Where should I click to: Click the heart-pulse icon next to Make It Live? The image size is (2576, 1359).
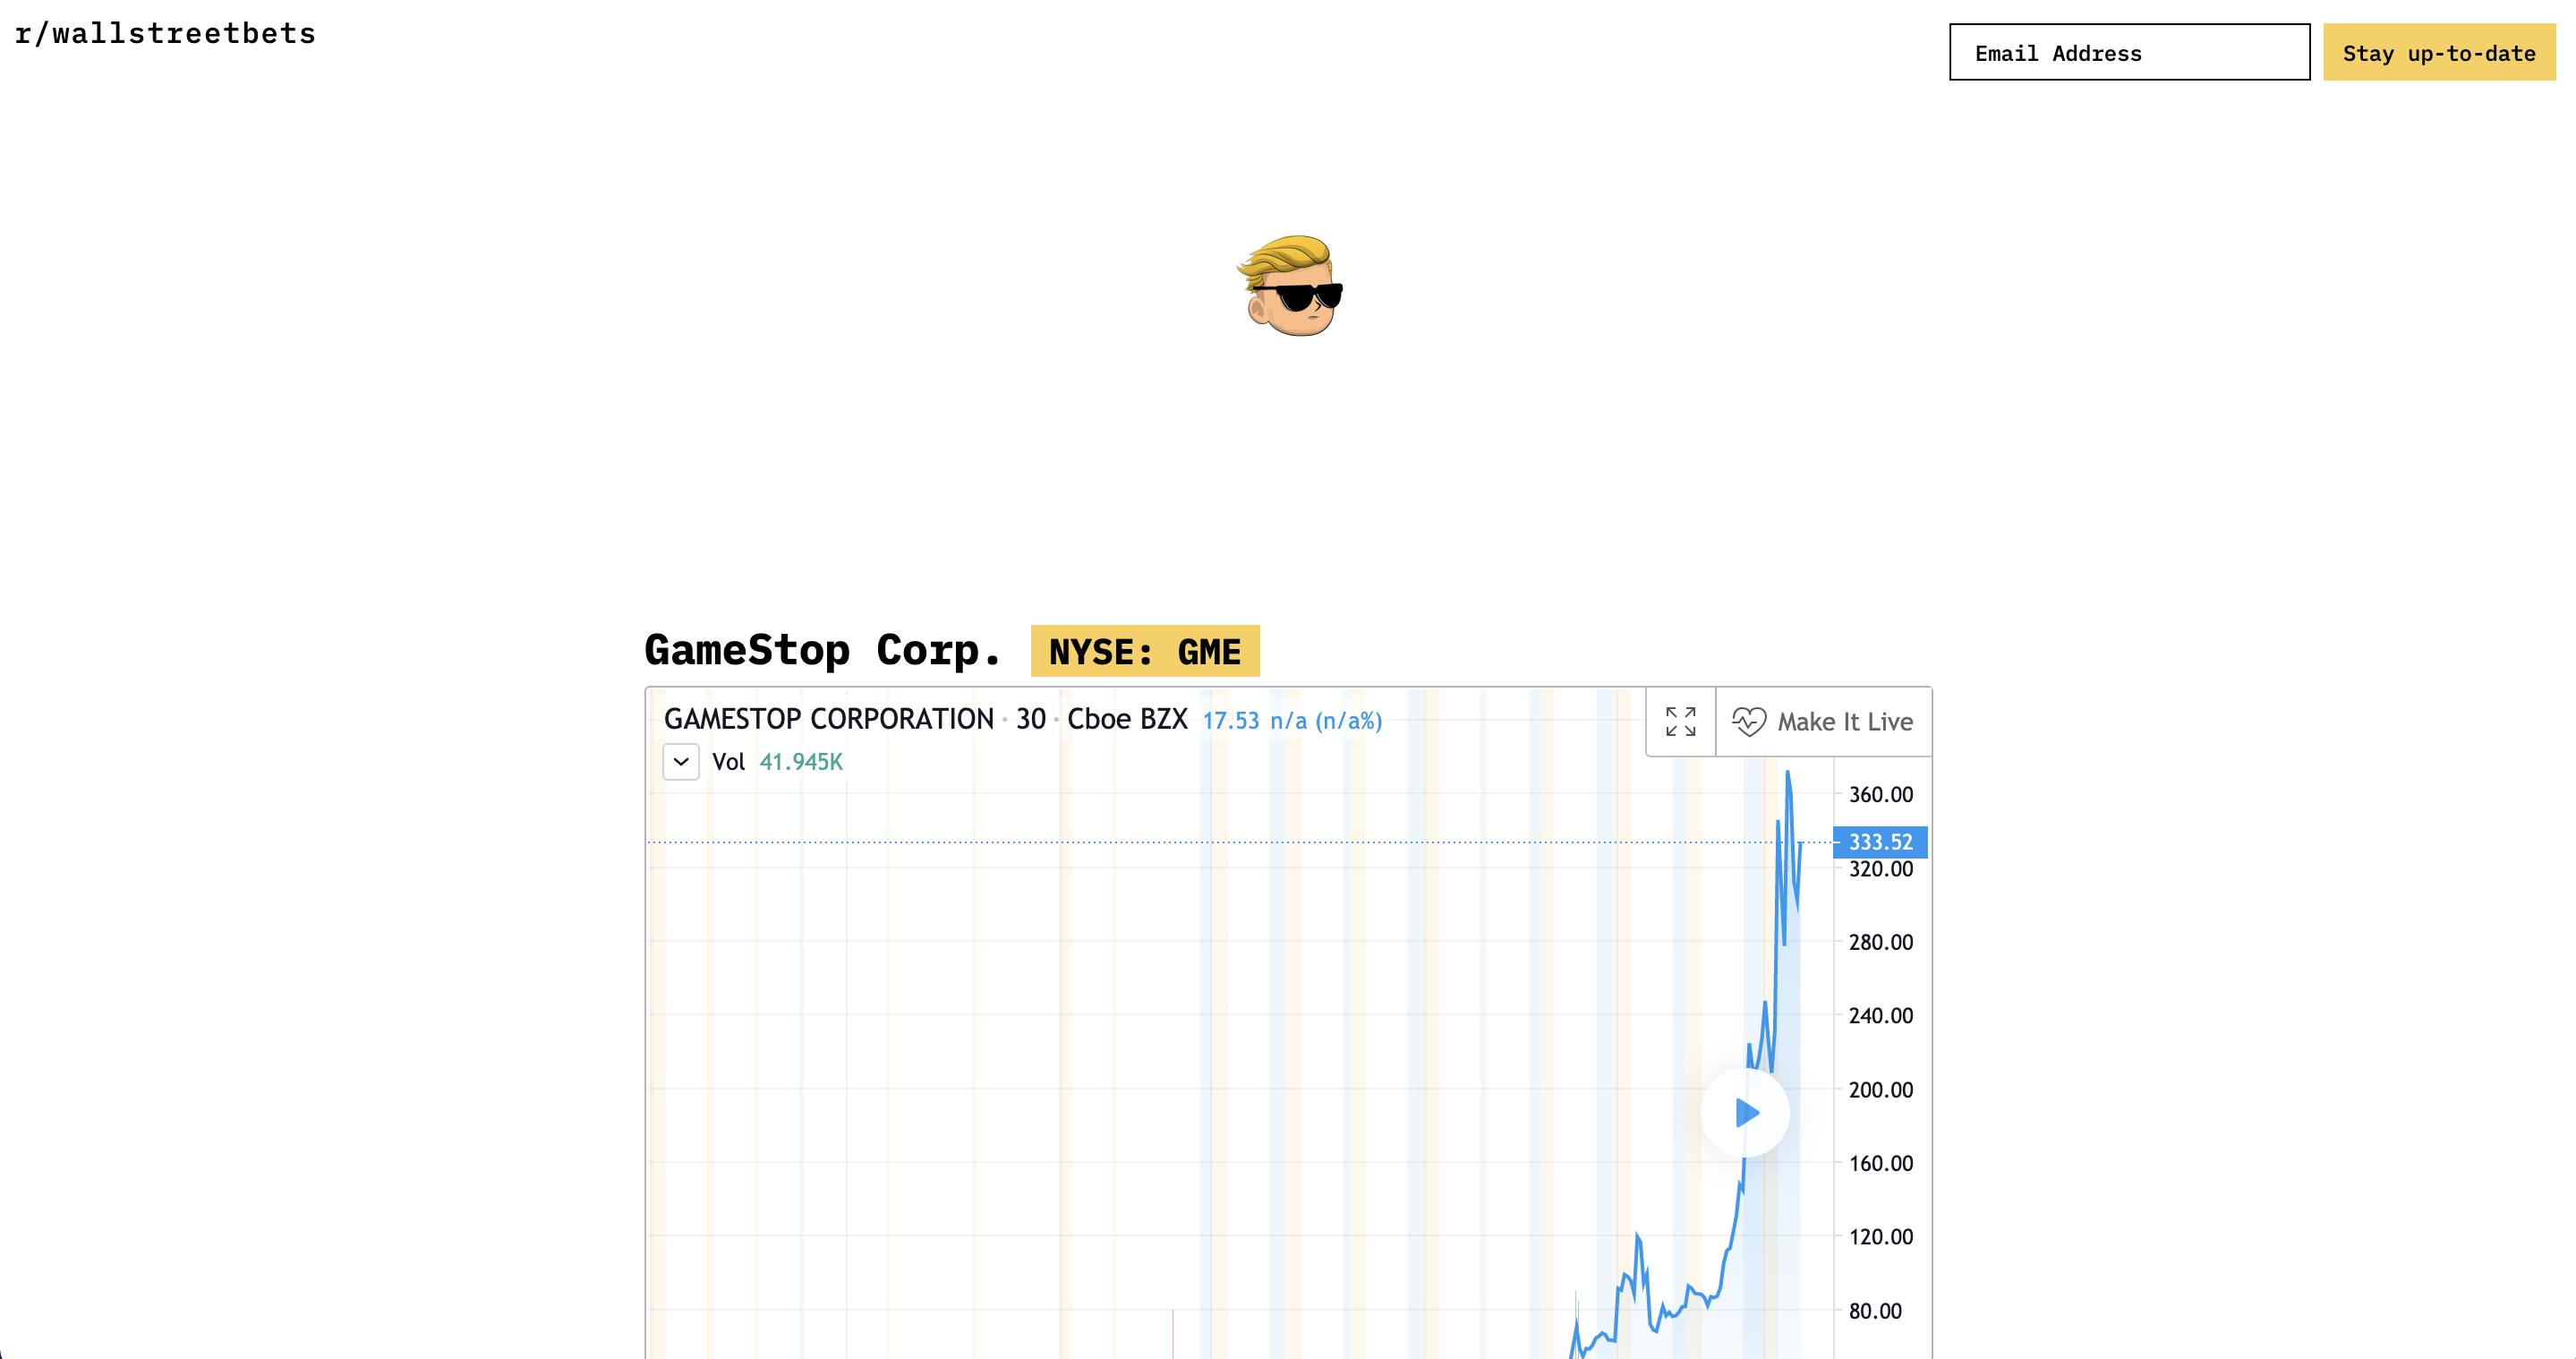tap(1749, 721)
